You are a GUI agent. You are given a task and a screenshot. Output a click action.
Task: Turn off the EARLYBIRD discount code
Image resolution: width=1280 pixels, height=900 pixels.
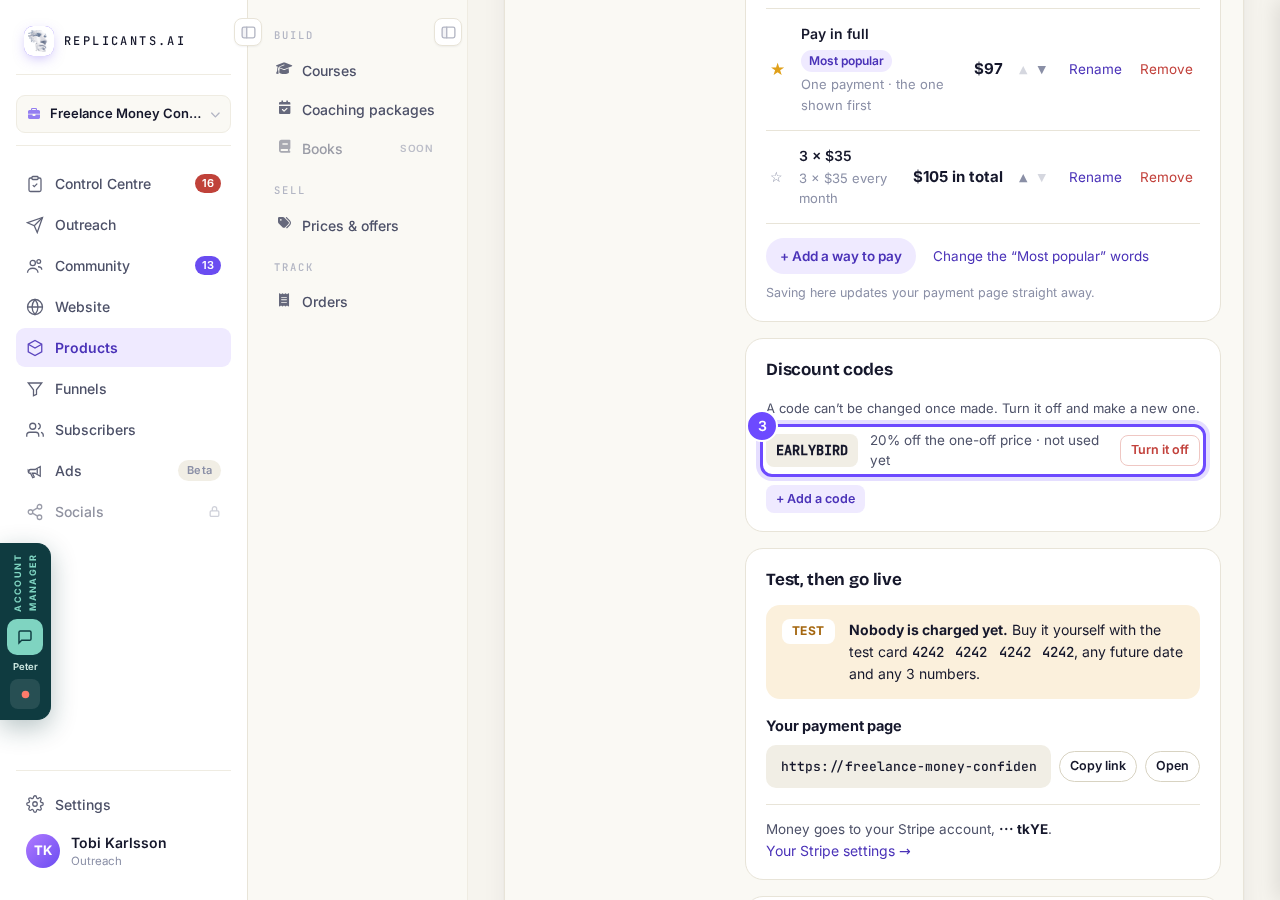tap(1160, 450)
